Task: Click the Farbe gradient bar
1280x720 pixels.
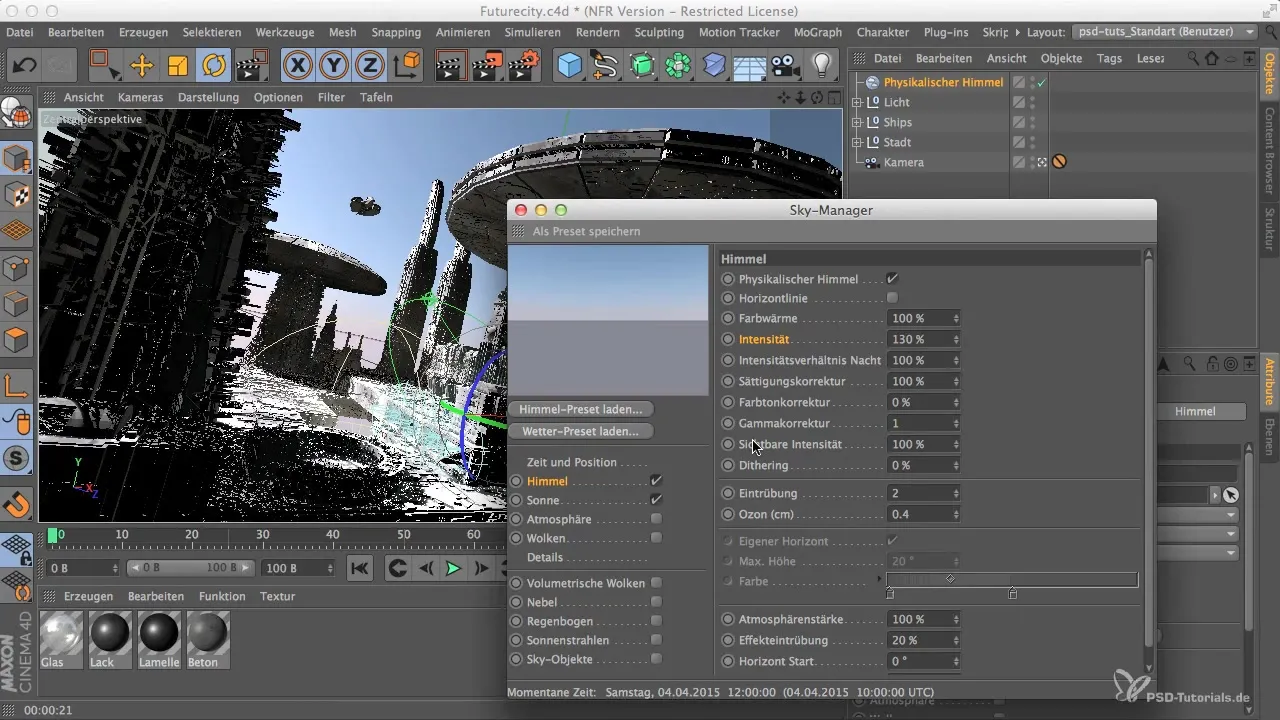Action: [x=1012, y=580]
